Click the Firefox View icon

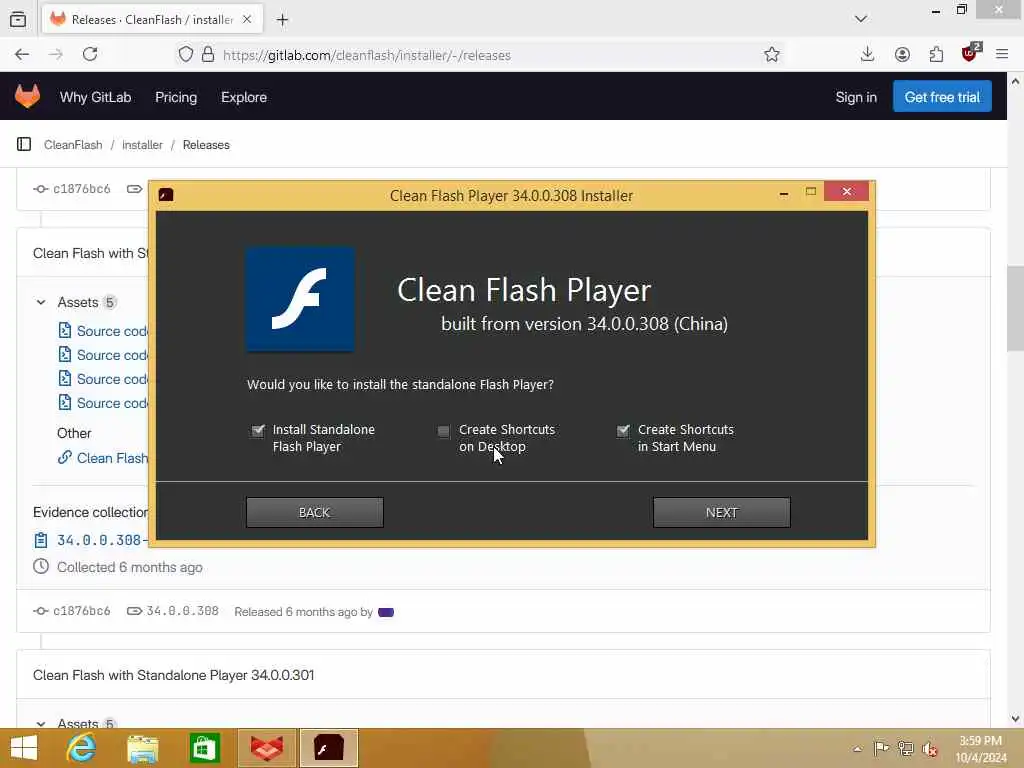[18, 19]
